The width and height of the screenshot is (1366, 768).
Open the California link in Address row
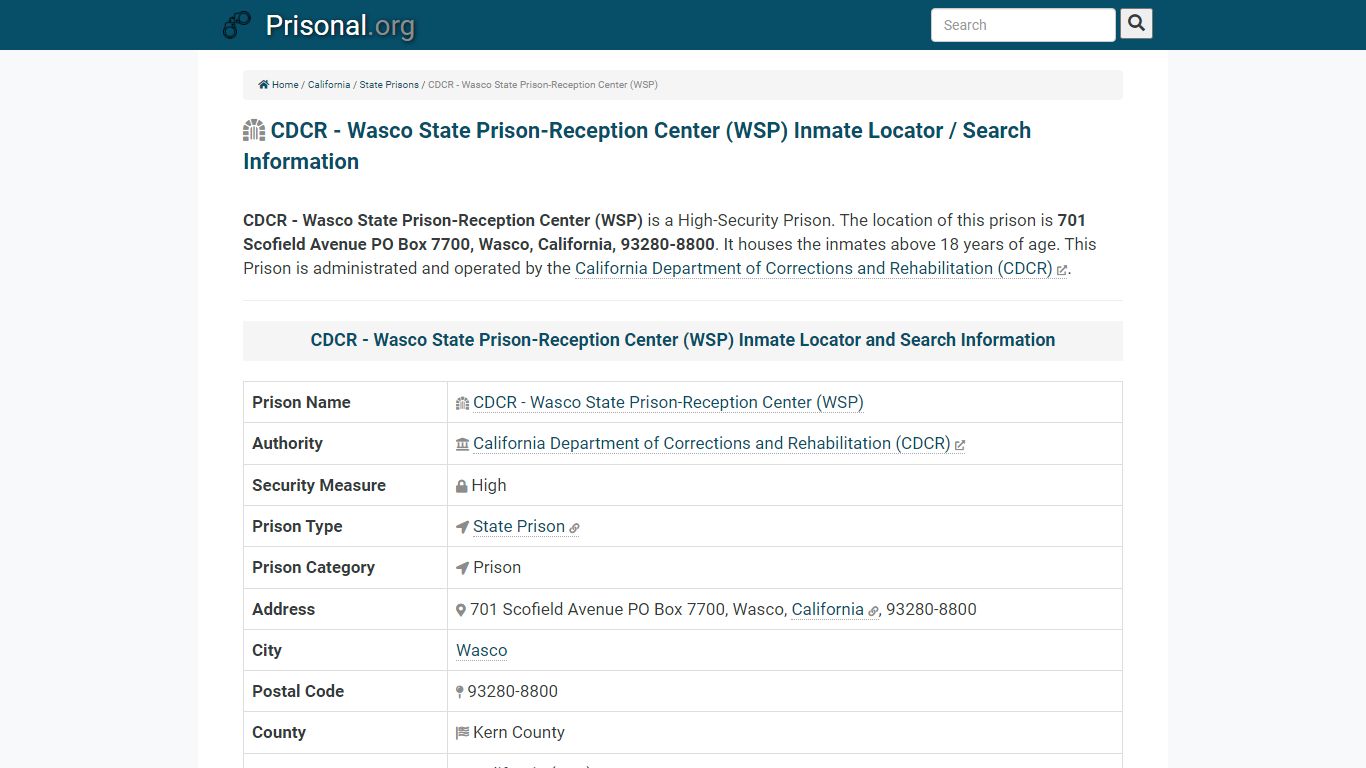point(828,609)
